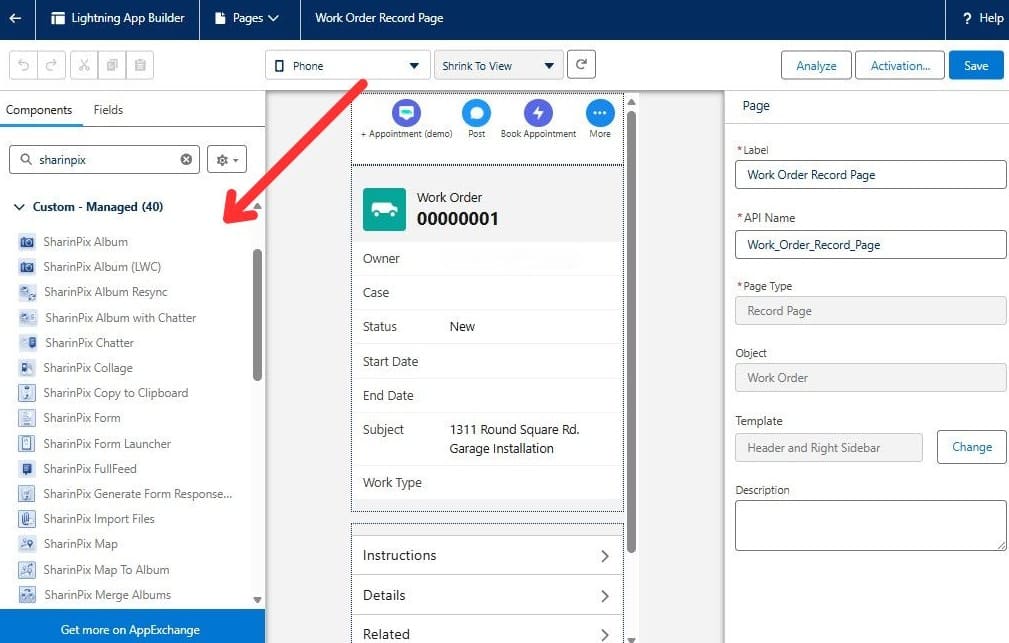Open the Pages menu in the header

(x=249, y=18)
